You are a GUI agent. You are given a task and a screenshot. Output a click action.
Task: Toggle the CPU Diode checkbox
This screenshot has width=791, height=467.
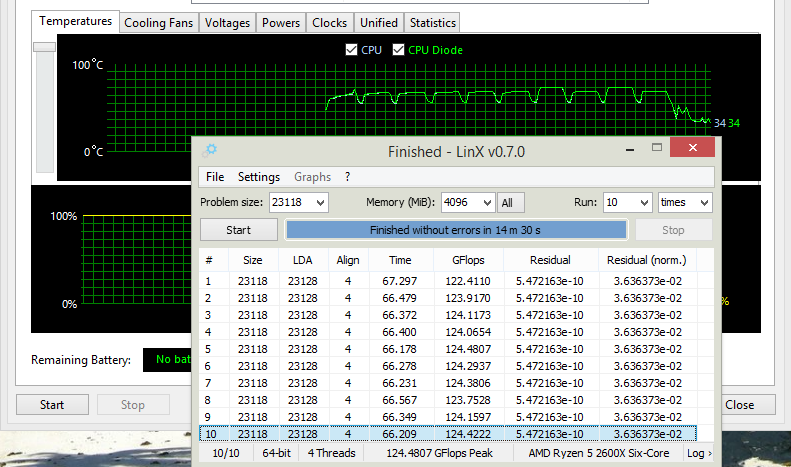click(x=398, y=50)
